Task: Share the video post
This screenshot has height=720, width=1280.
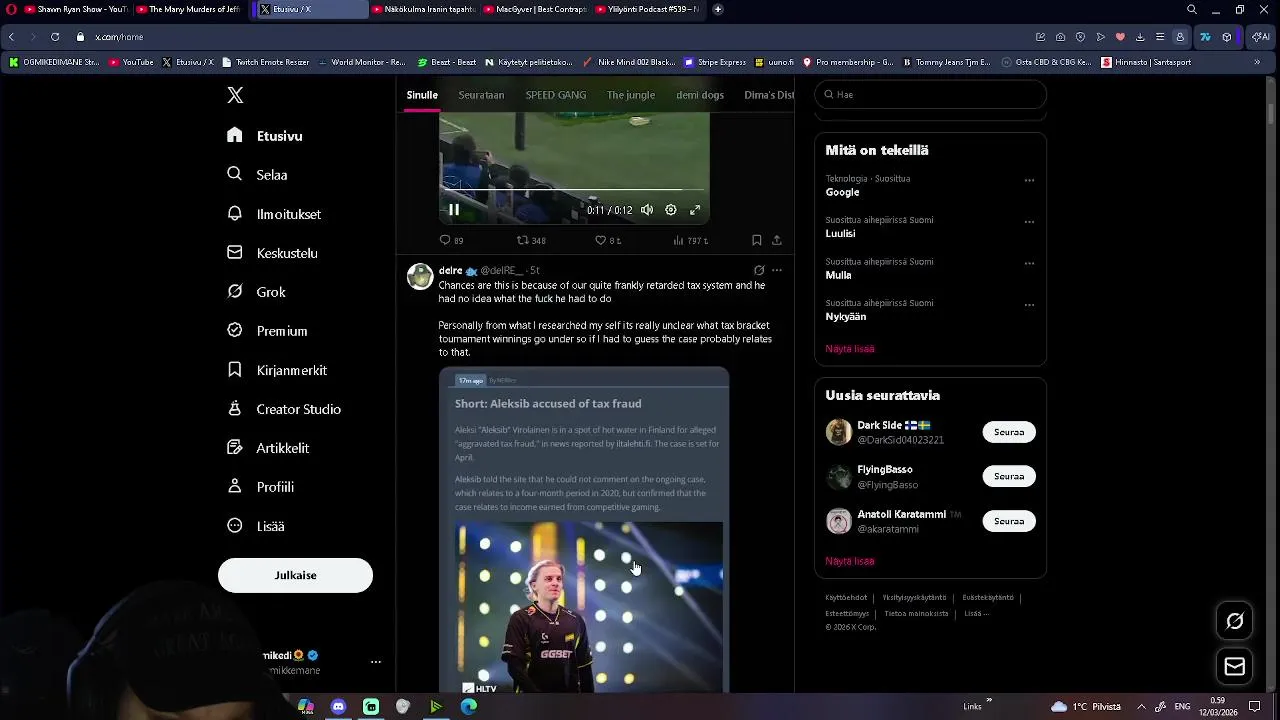Action: 777,240
